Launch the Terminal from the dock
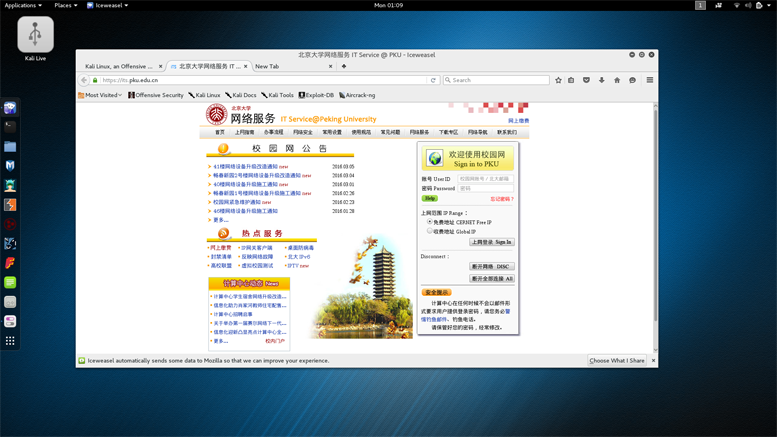This screenshot has width=777, height=437. [10, 127]
